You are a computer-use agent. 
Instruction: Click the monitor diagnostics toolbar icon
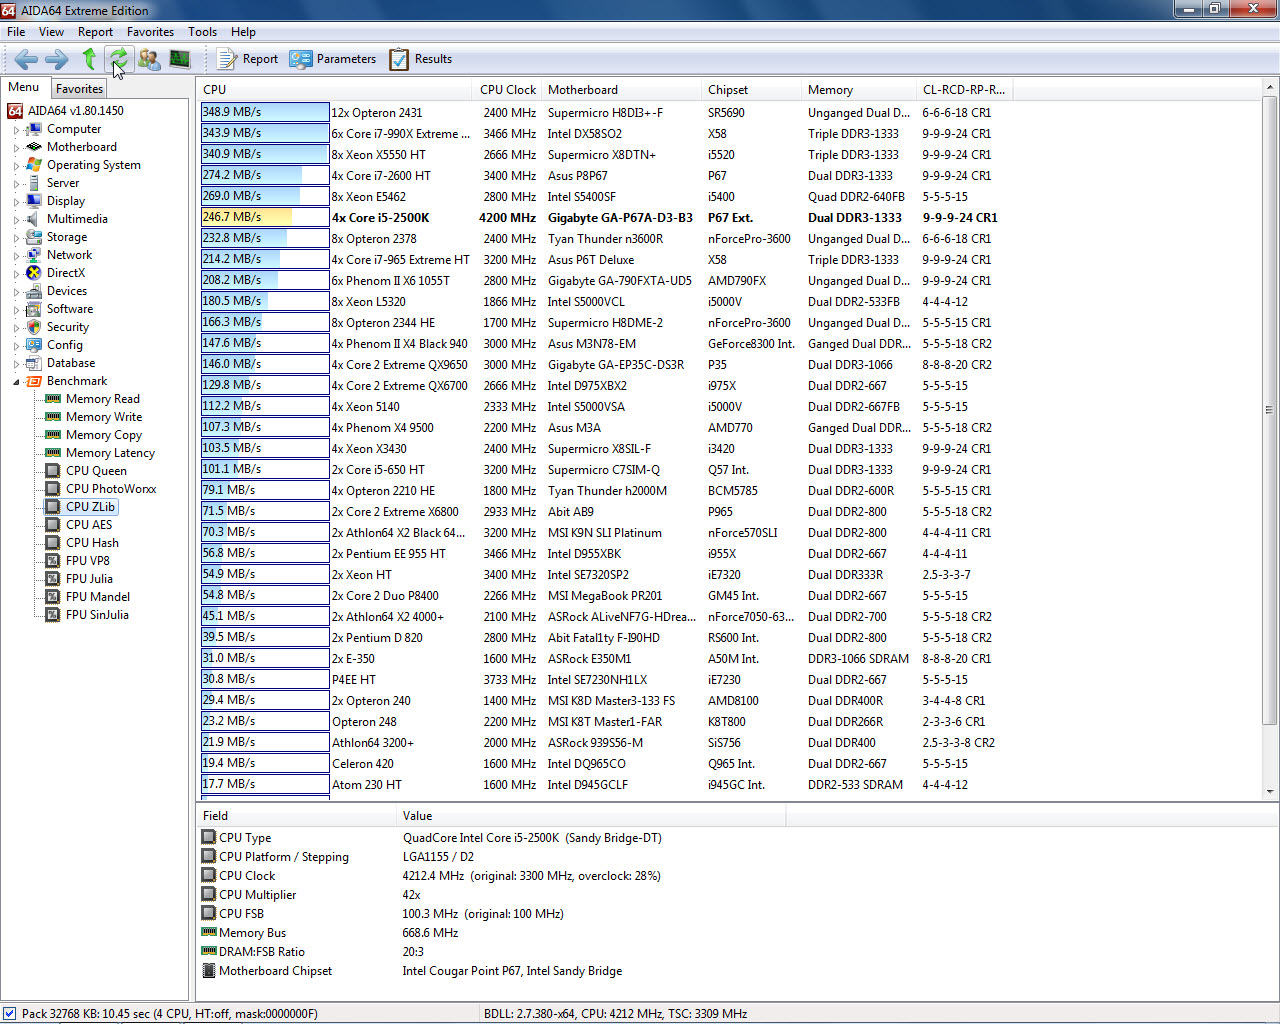pyautogui.click(x=180, y=59)
